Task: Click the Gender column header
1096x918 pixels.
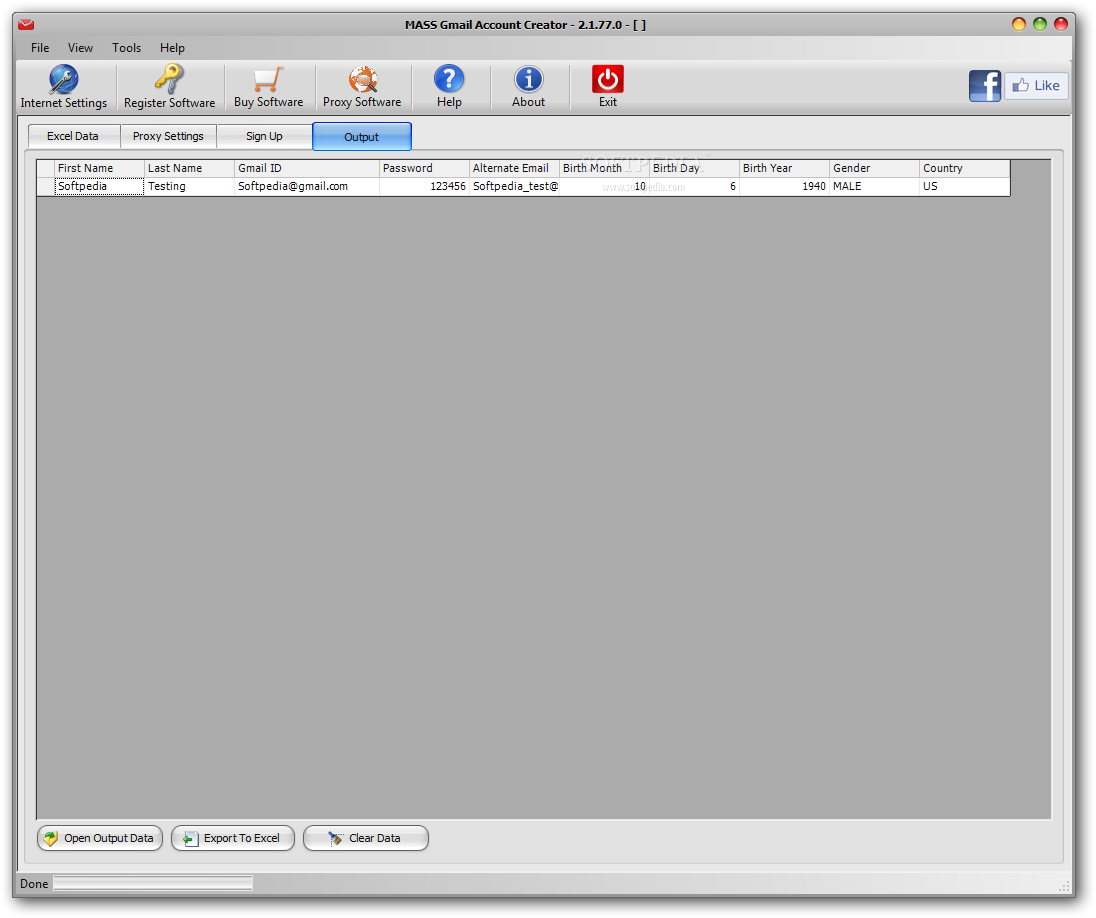Action: point(874,168)
